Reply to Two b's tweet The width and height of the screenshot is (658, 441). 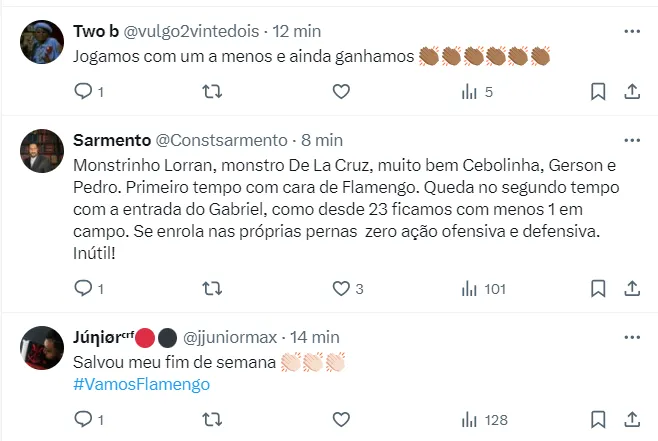(85, 92)
